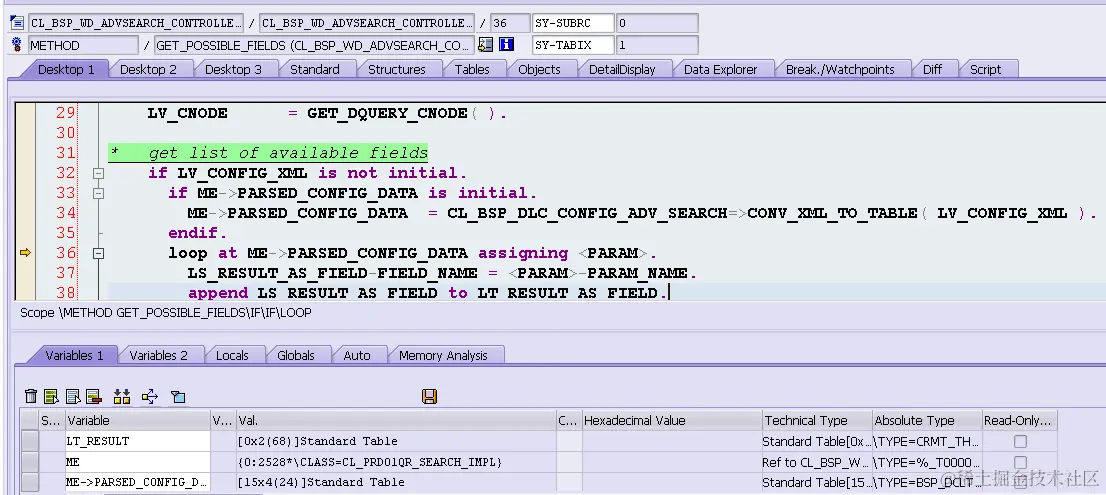
Task: Click the comment 'get list of available fields'
Action: (288, 153)
